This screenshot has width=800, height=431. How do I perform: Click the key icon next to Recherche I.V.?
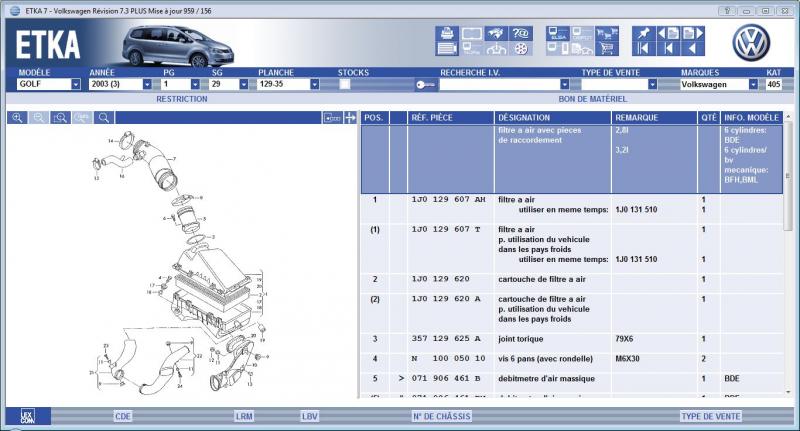point(425,85)
